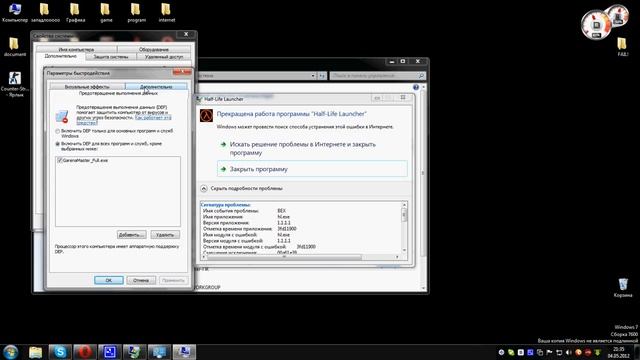Open Windows Explorer from the taskbar
The height and width of the screenshot is (360, 640).
pos(36,352)
